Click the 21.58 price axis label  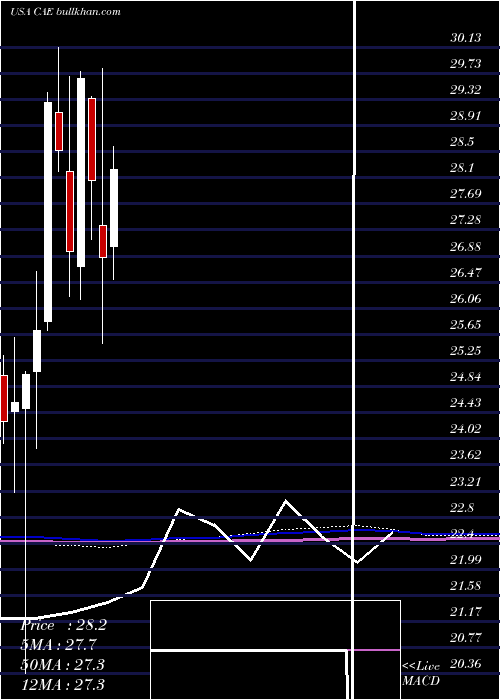coord(466,586)
